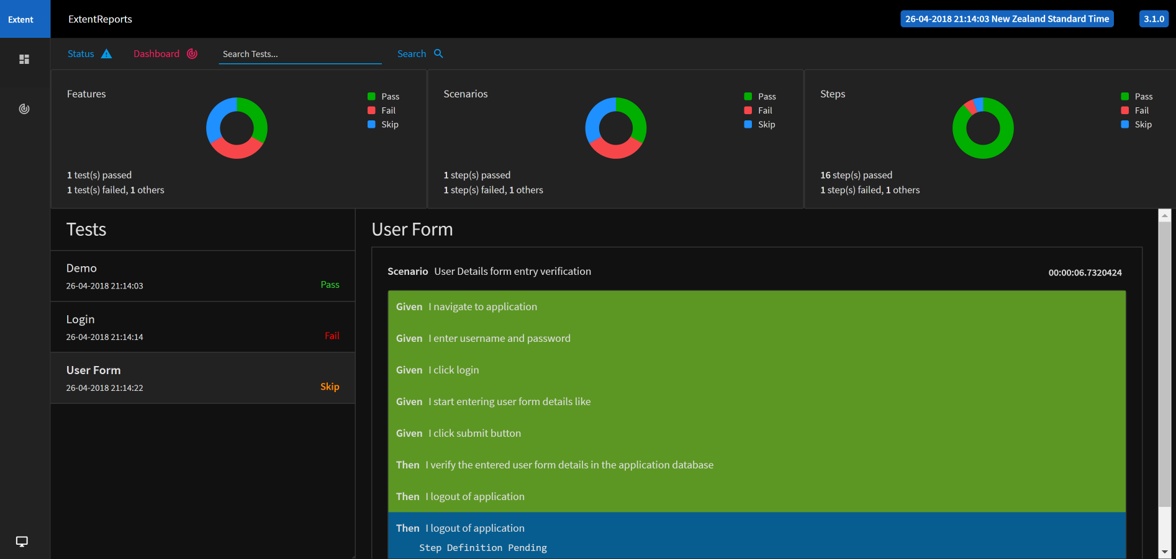Open the dashboard gauge icon in sidebar
1176x559 pixels.
[24, 109]
